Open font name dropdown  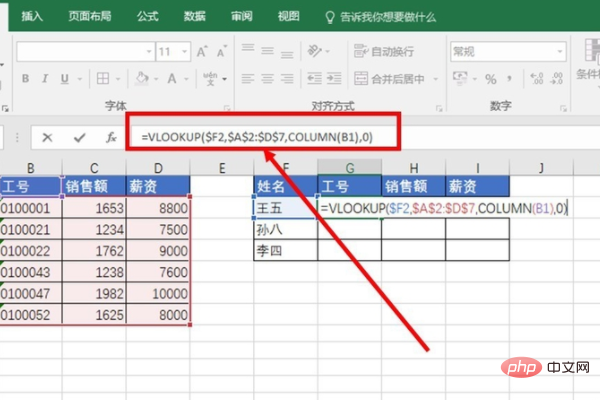click(x=149, y=51)
